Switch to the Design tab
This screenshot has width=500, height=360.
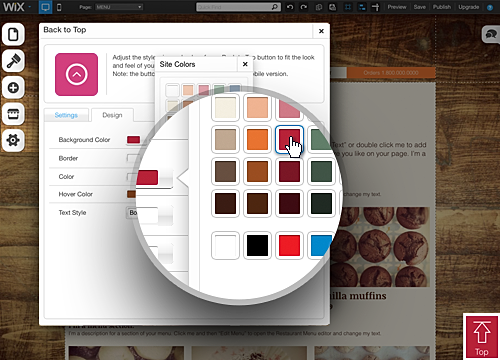pos(112,115)
